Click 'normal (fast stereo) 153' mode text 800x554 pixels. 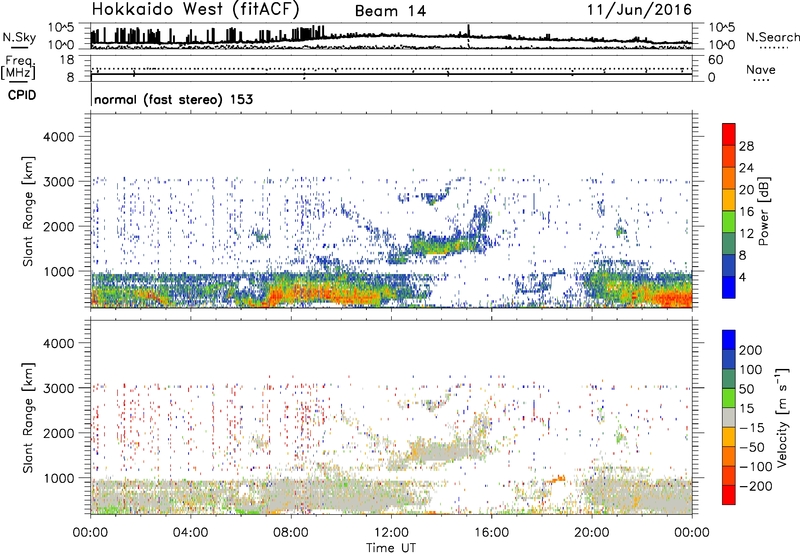pos(173,100)
